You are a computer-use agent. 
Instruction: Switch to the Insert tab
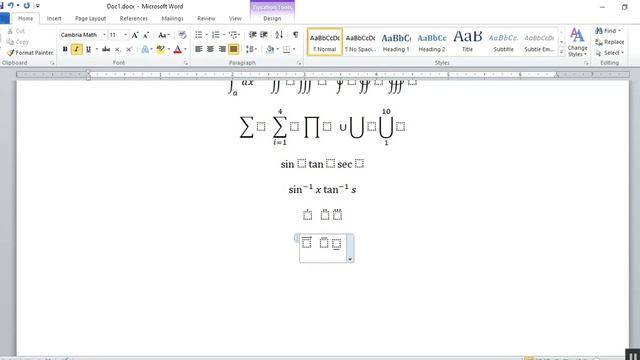coord(54,18)
